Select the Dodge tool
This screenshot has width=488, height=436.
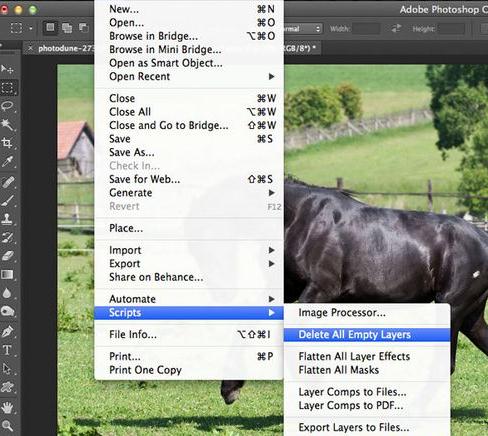(7, 311)
